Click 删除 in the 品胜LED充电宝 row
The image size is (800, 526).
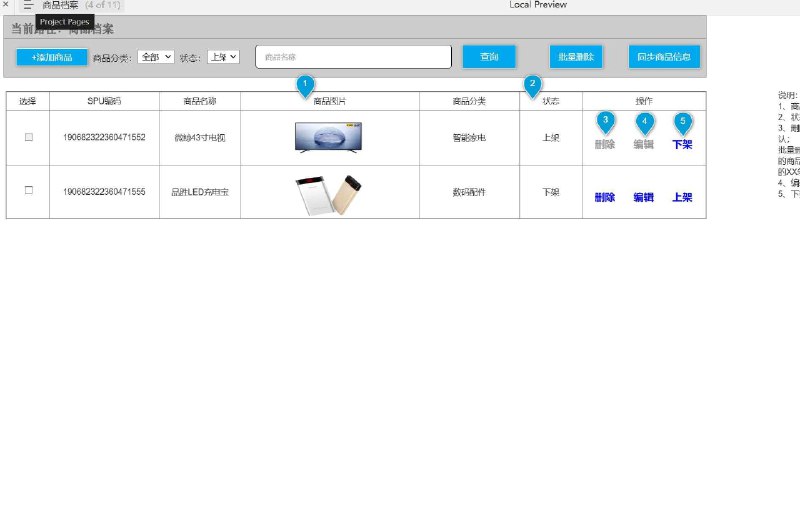click(605, 197)
